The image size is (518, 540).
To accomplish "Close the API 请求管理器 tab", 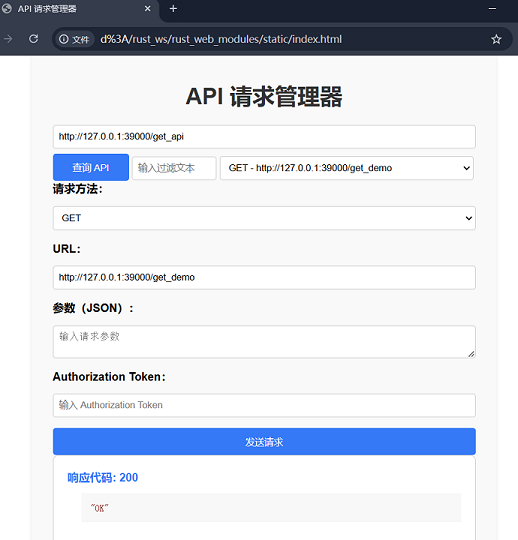I will (x=147, y=9).
